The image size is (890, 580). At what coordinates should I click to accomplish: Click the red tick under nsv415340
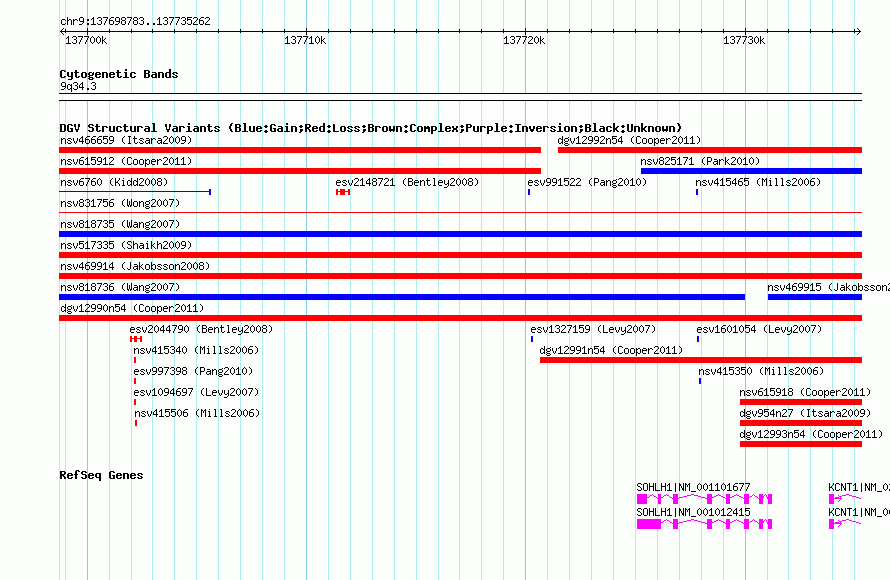tap(135, 360)
